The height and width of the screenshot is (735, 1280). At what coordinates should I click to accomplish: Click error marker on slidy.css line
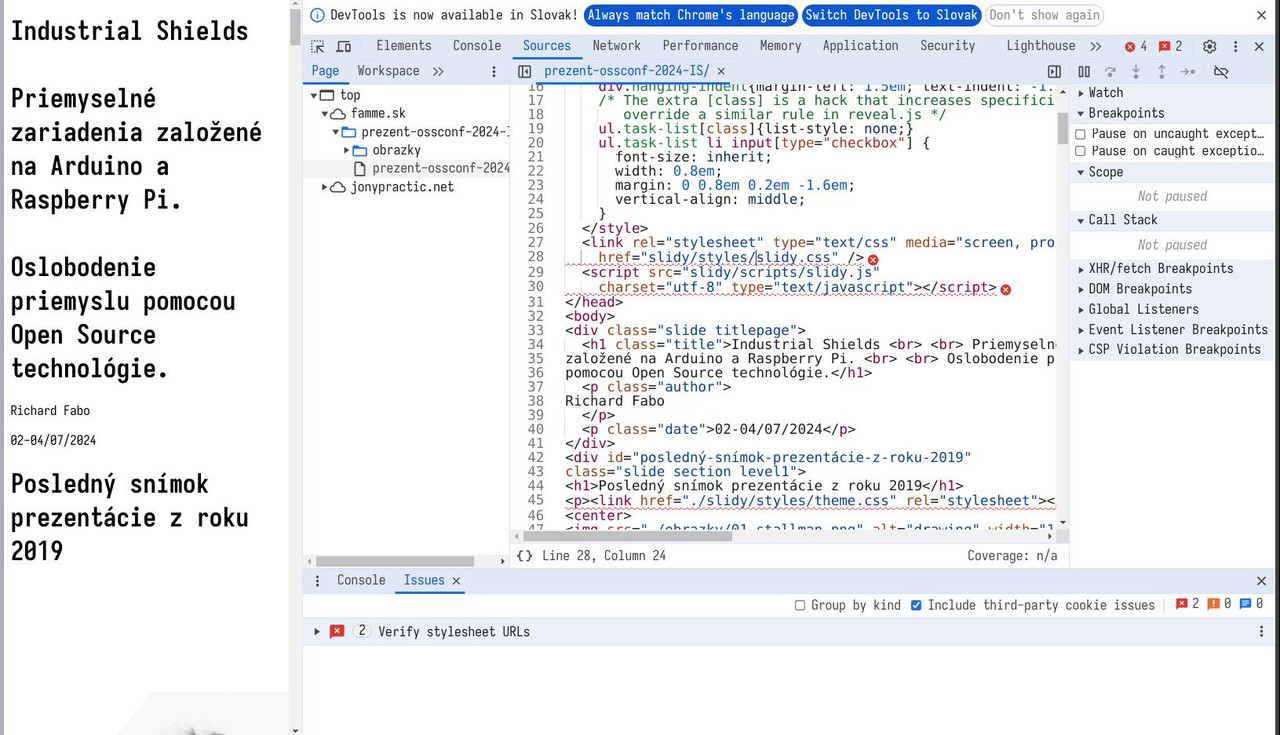[873, 259]
